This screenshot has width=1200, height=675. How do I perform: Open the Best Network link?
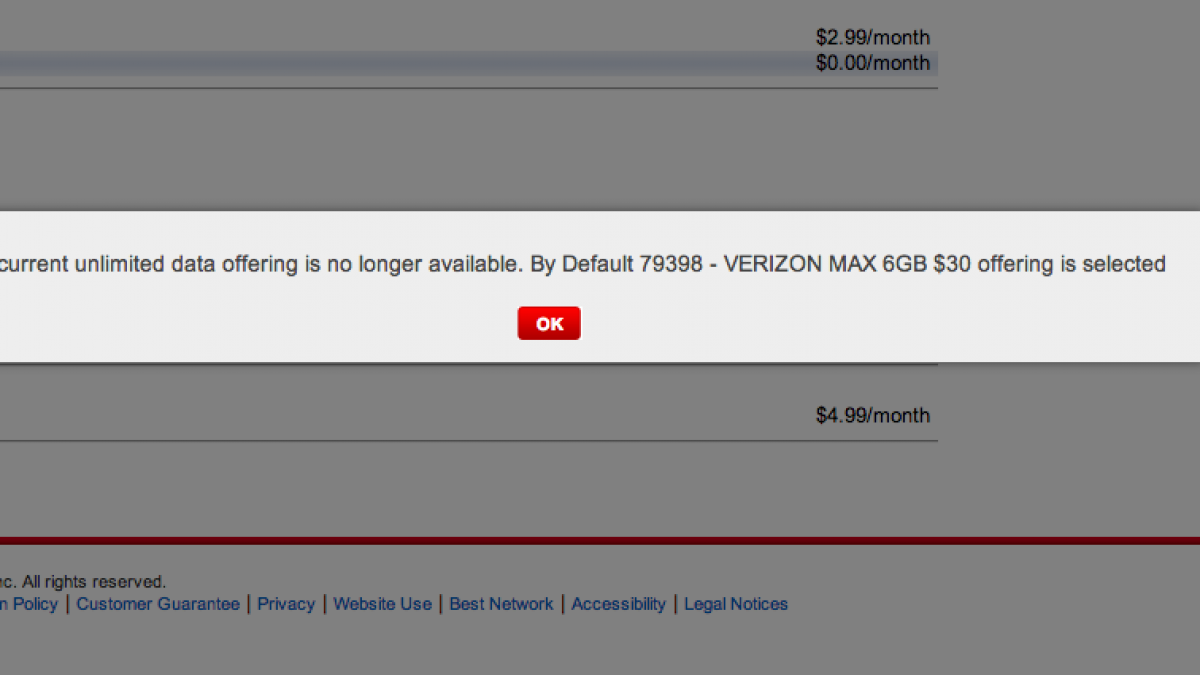(501, 604)
